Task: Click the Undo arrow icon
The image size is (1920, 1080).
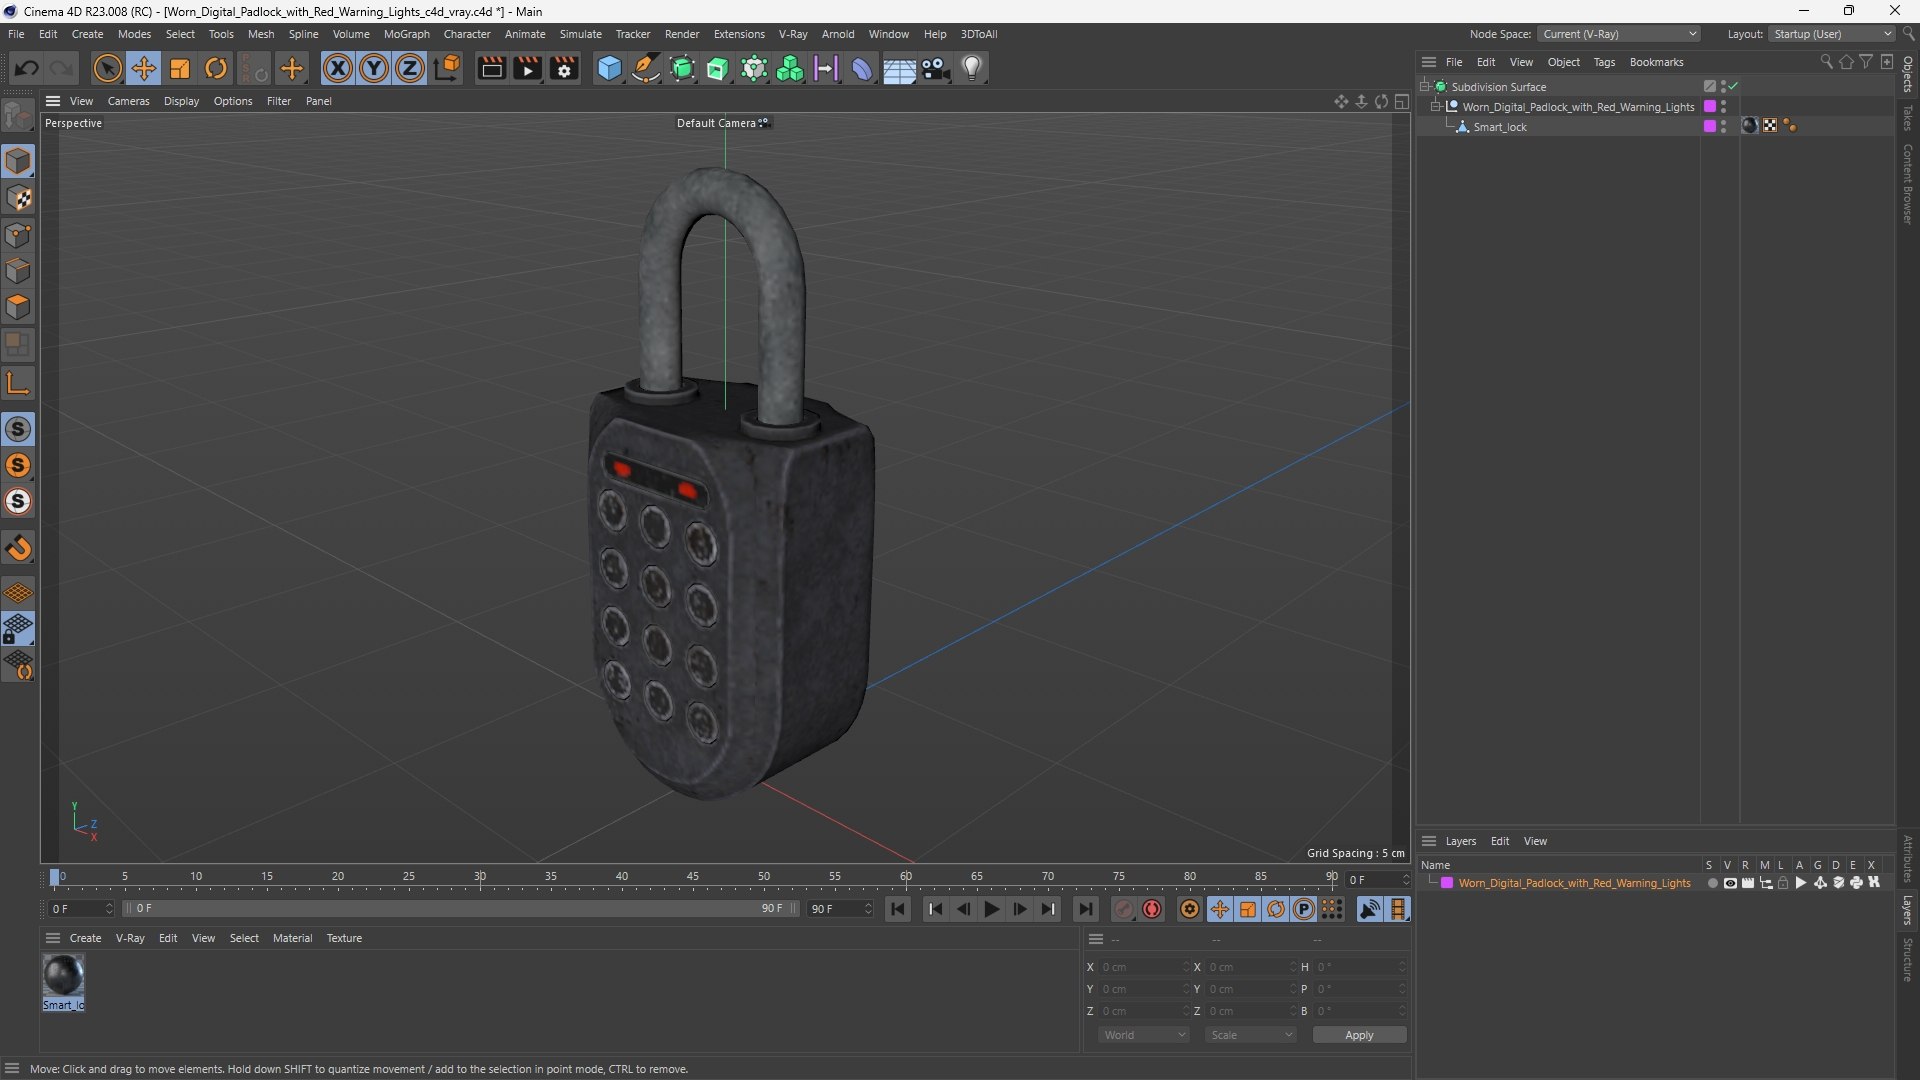Action: pos(27,68)
